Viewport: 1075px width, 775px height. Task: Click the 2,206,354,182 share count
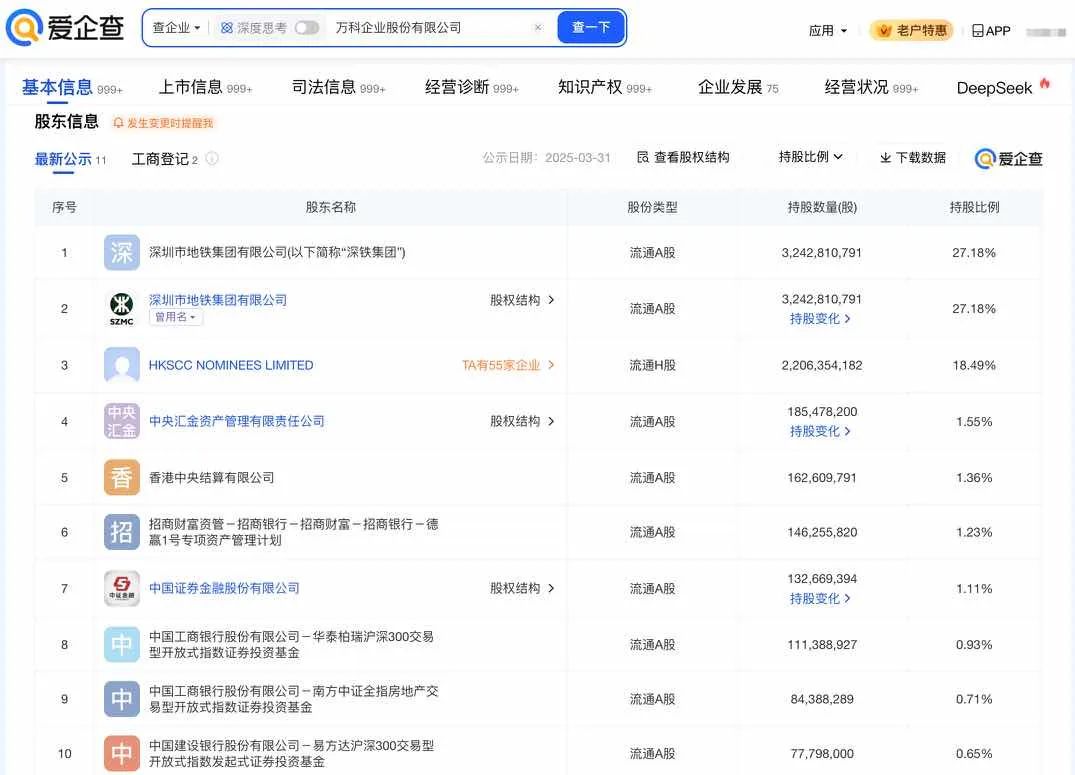click(x=821, y=366)
